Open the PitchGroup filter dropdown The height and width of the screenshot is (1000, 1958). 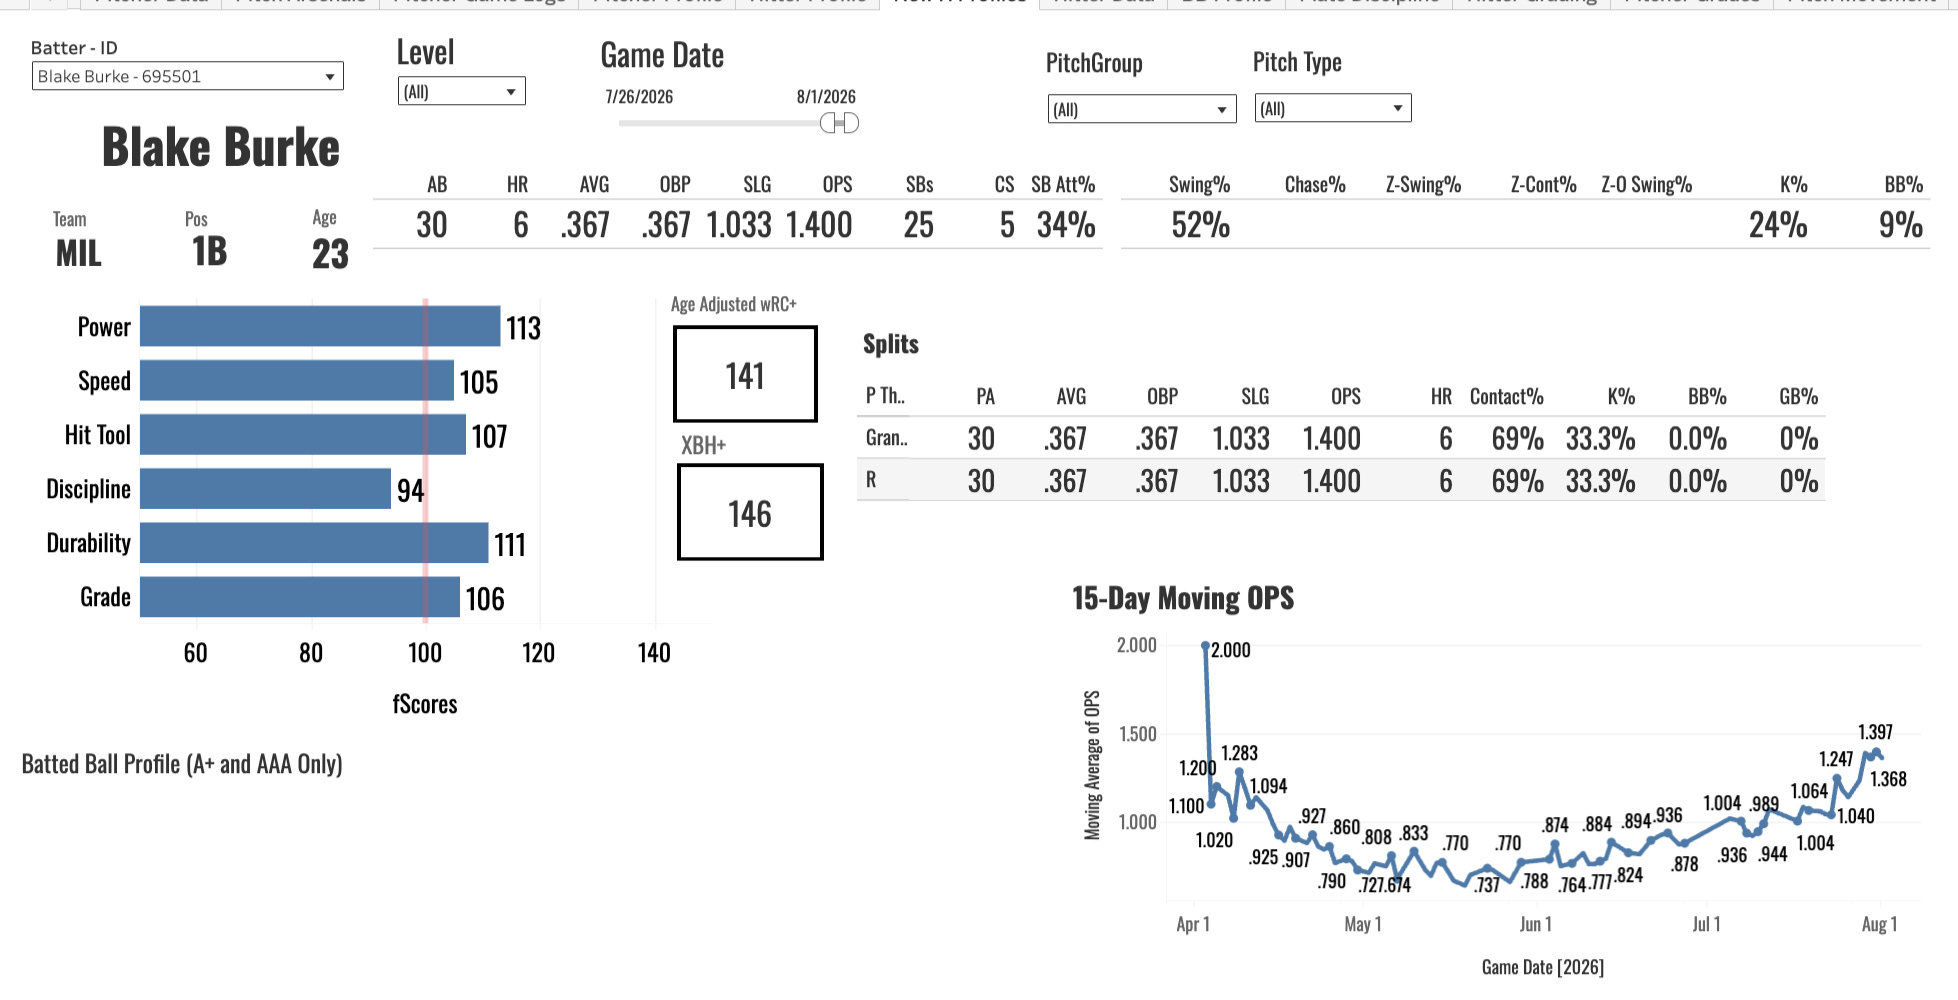click(x=1142, y=109)
